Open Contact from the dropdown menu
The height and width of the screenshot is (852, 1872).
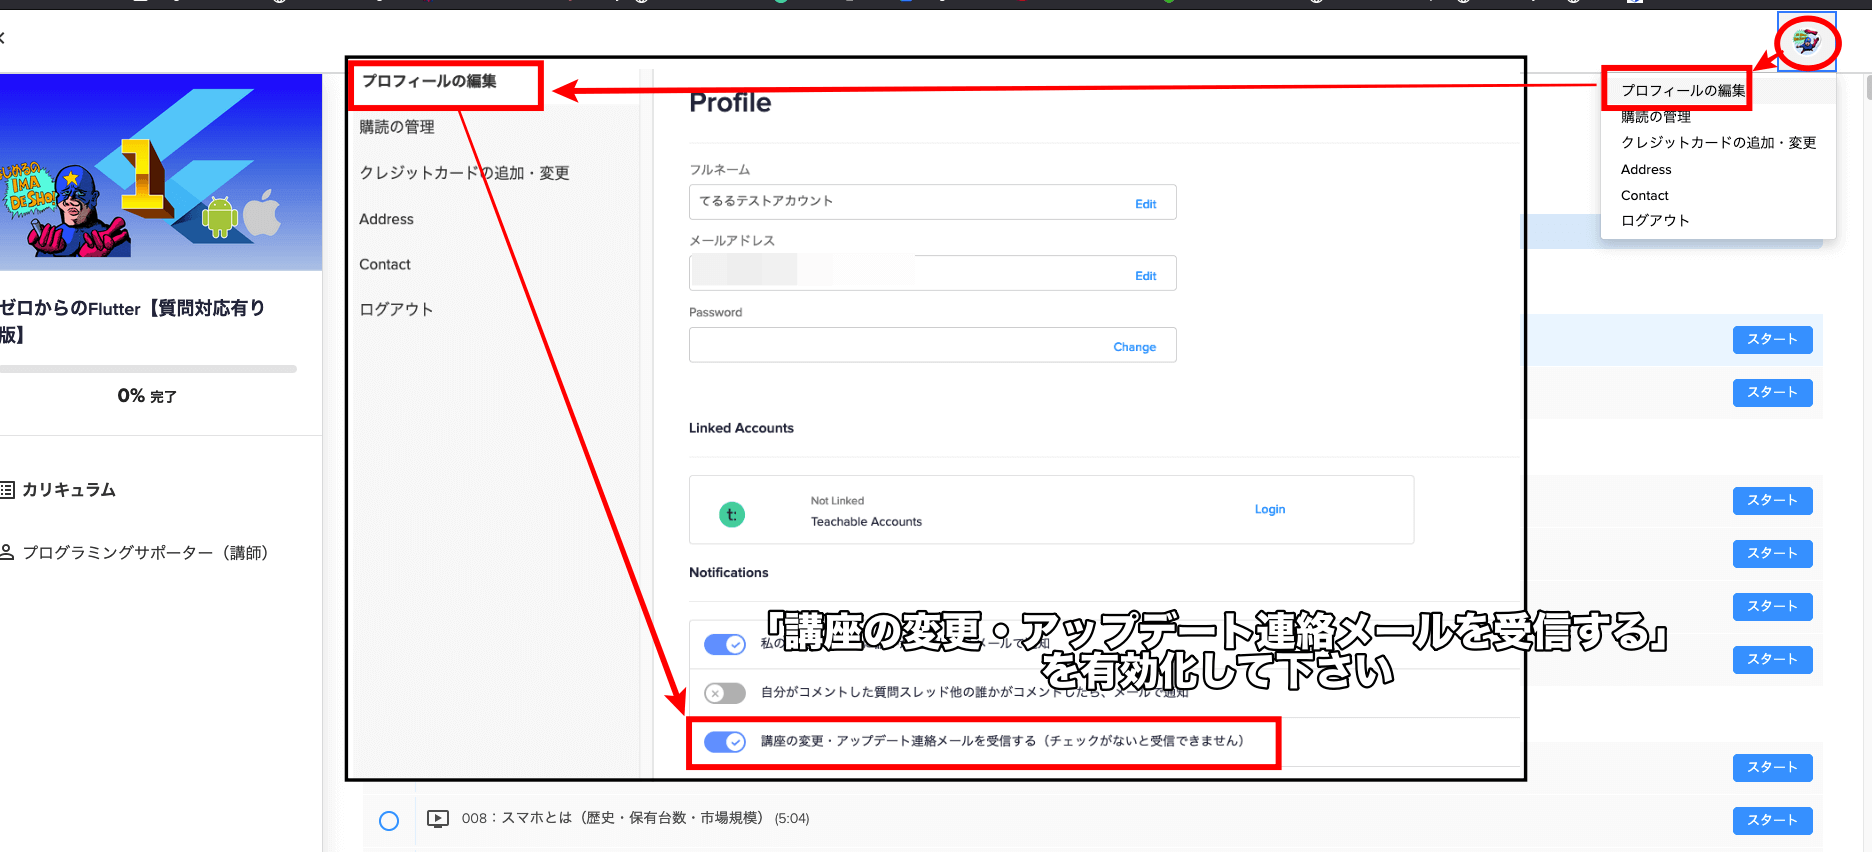pyautogui.click(x=1645, y=196)
